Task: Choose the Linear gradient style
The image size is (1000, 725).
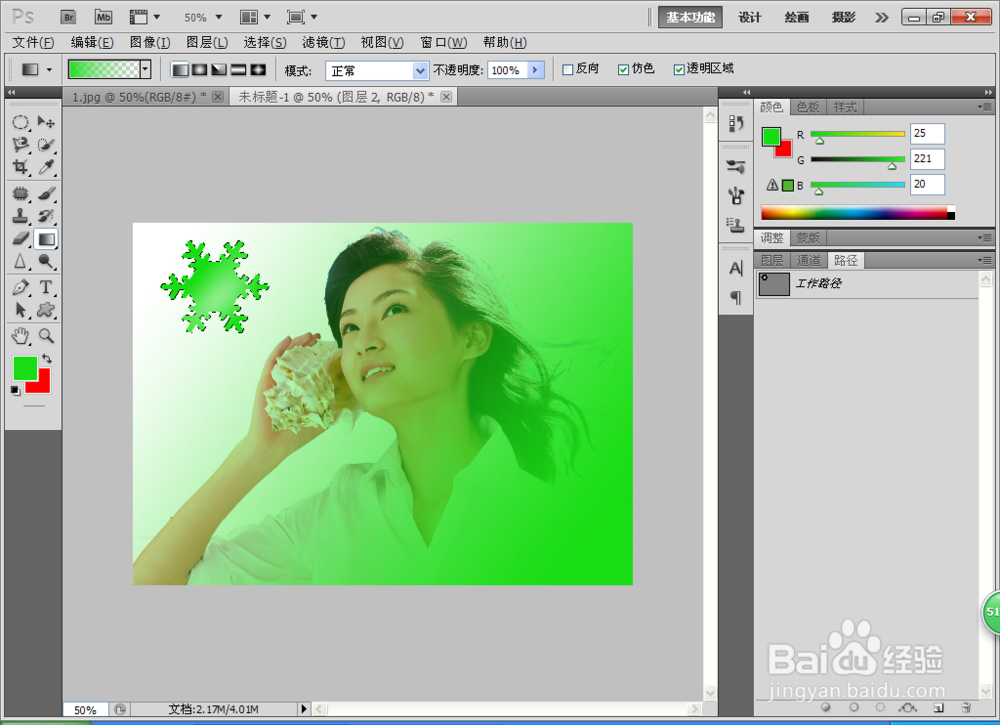Action: pyautogui.click(x=180, y=70)
